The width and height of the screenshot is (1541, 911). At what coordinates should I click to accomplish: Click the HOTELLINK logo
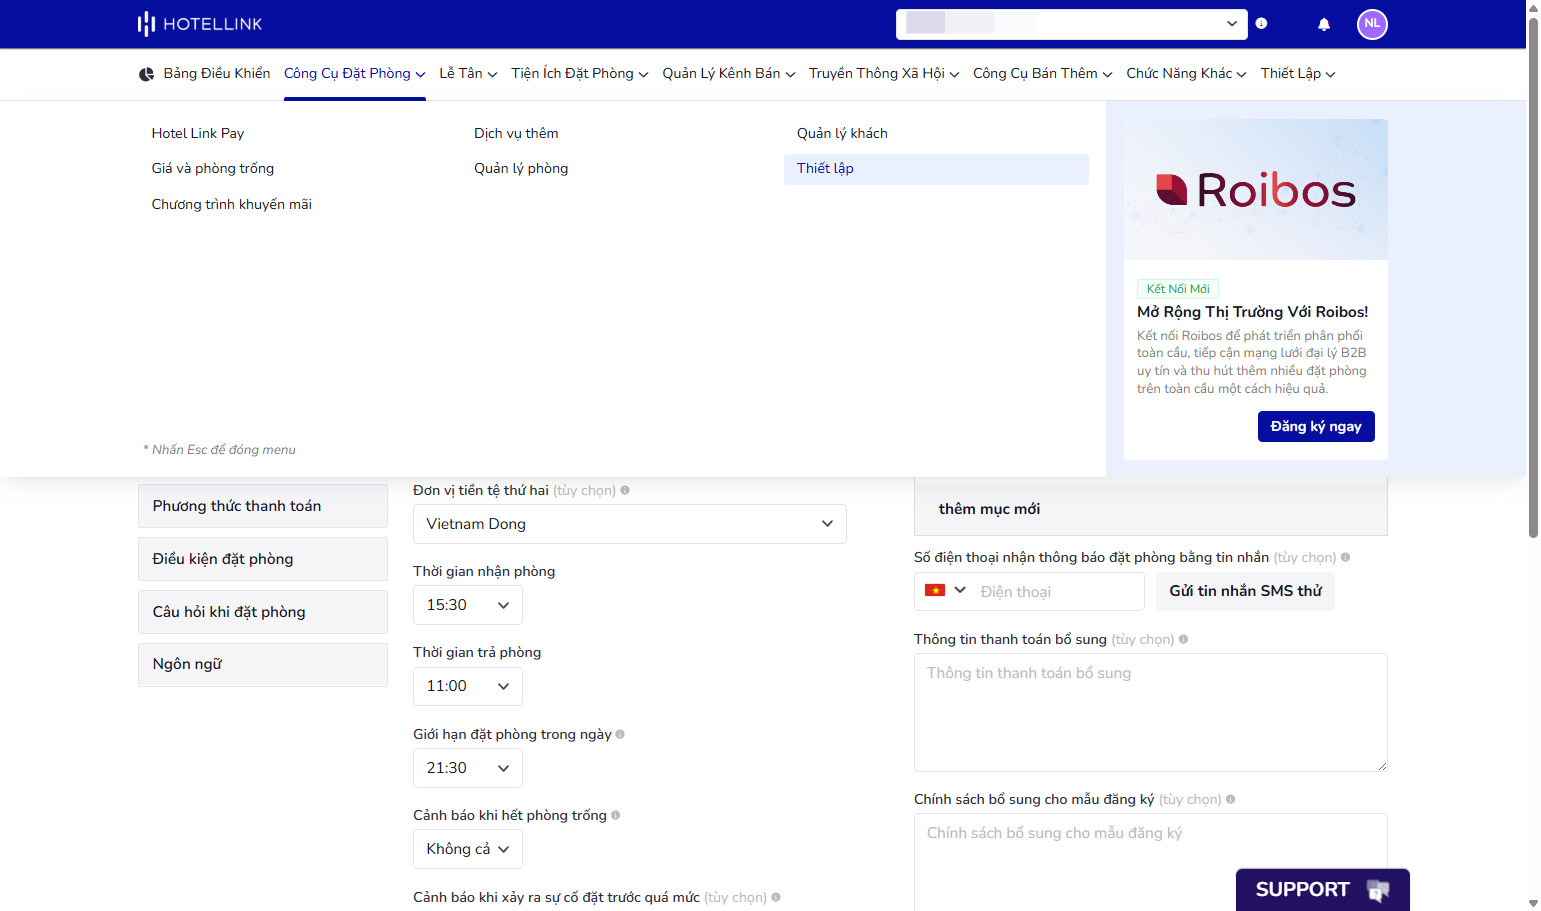click(200, 24)
